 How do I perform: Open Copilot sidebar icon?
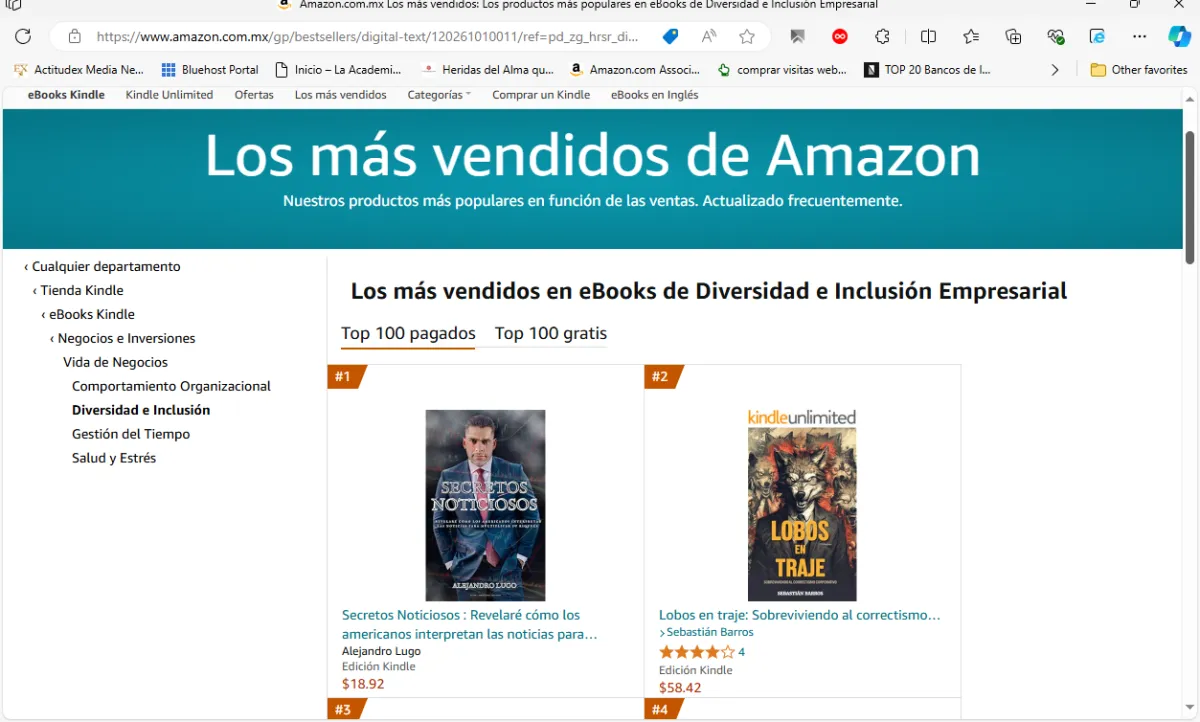pyautogui.click(x=1179, y=36)
